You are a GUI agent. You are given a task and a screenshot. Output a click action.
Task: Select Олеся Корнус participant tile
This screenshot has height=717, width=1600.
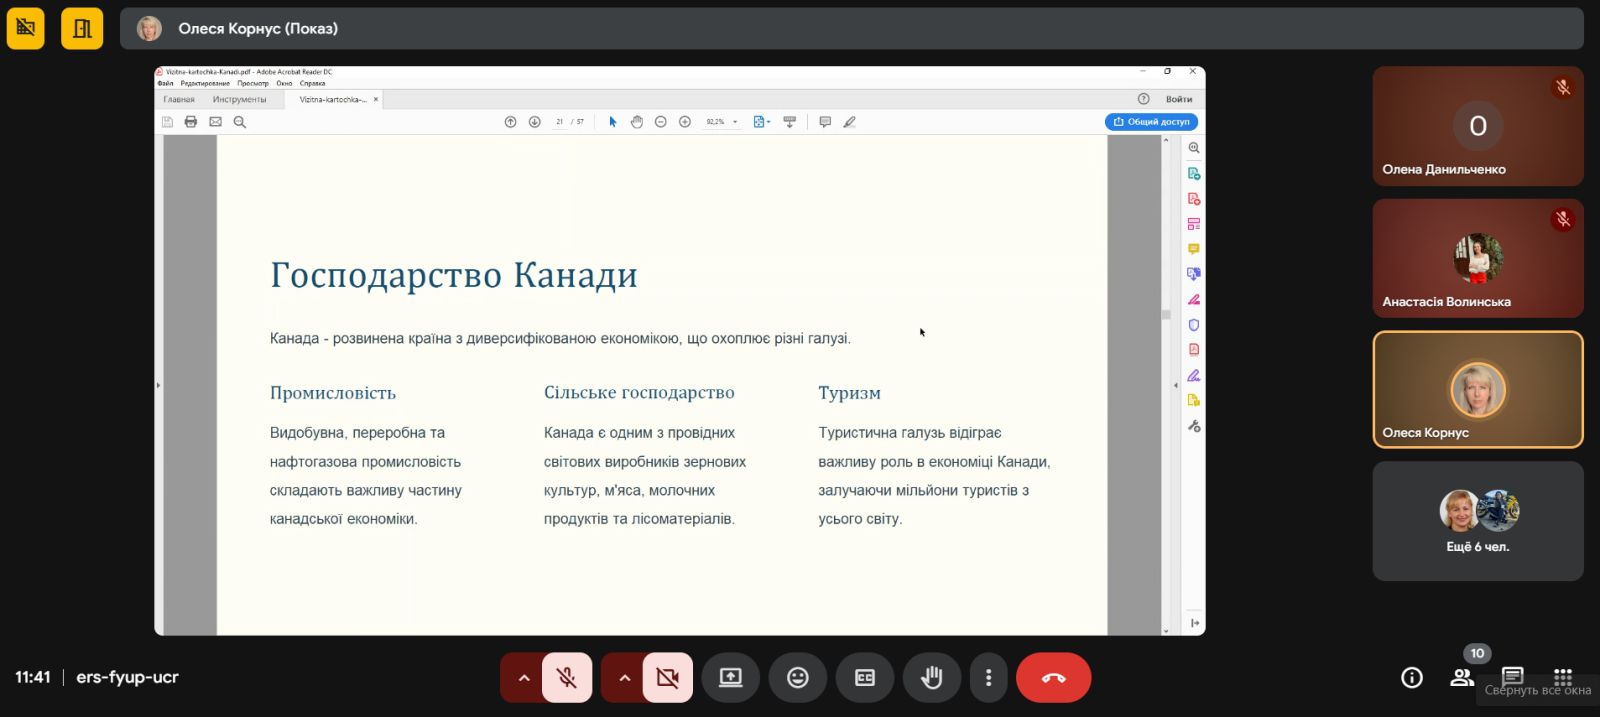pos(1477,389)
